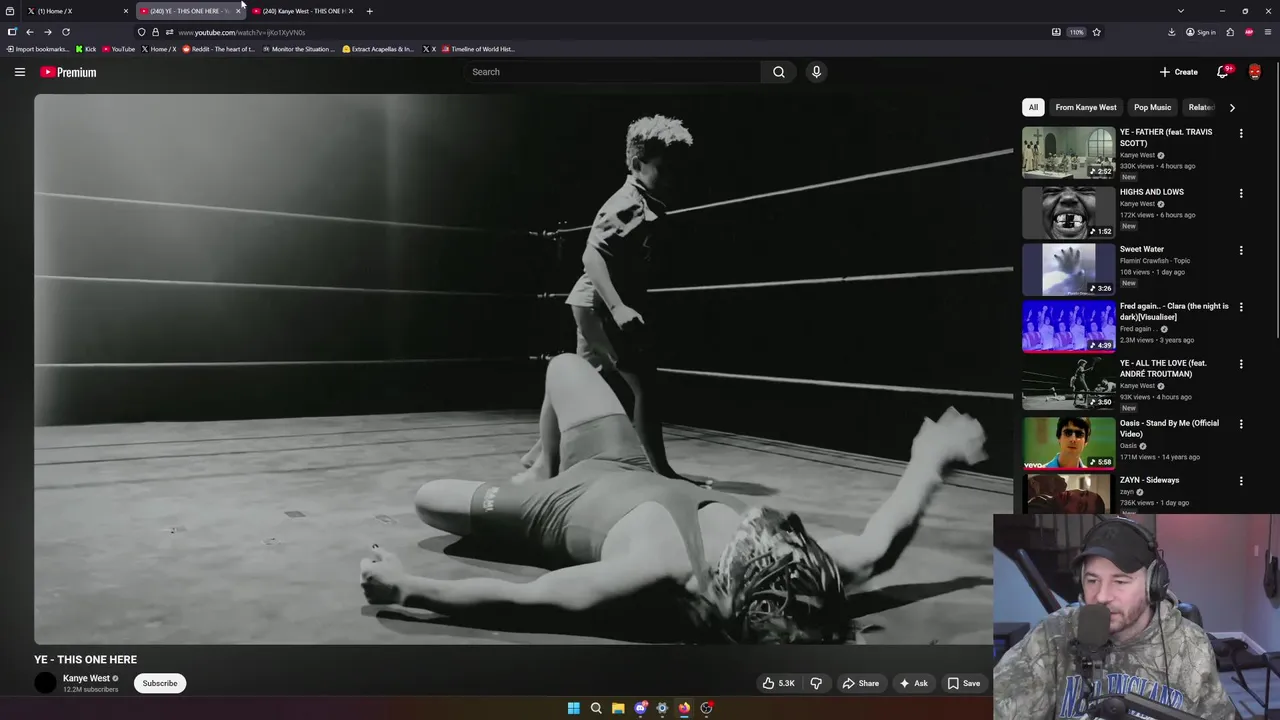
Task: Open the browser downloads panel
Action: 1171,32
